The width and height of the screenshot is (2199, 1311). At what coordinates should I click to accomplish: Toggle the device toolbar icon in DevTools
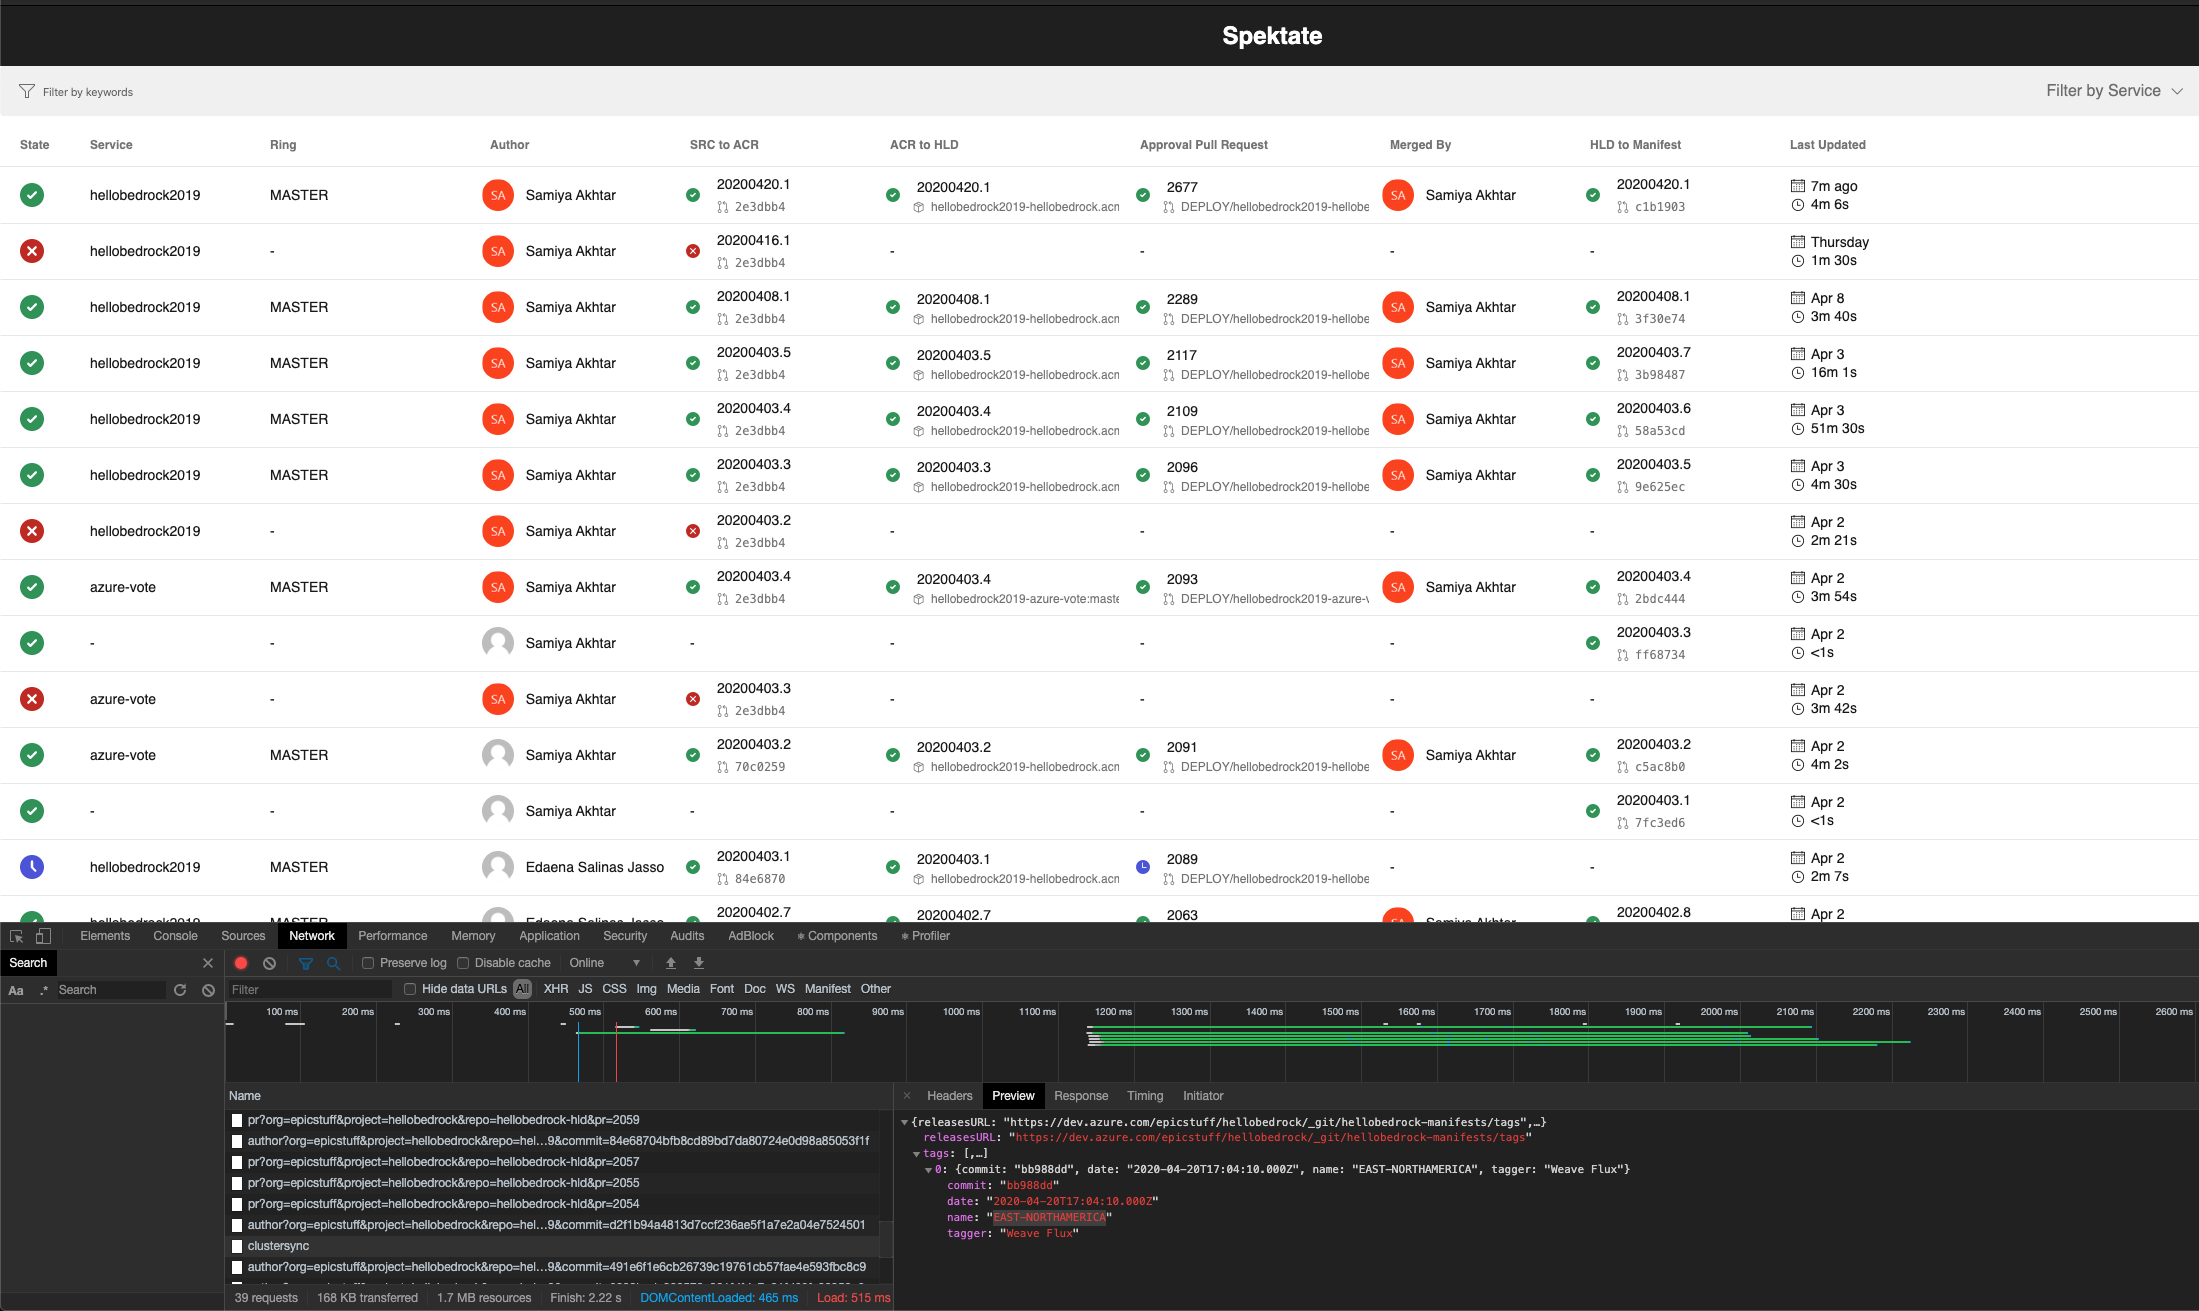pyautogui.click(x=43, y=936)
